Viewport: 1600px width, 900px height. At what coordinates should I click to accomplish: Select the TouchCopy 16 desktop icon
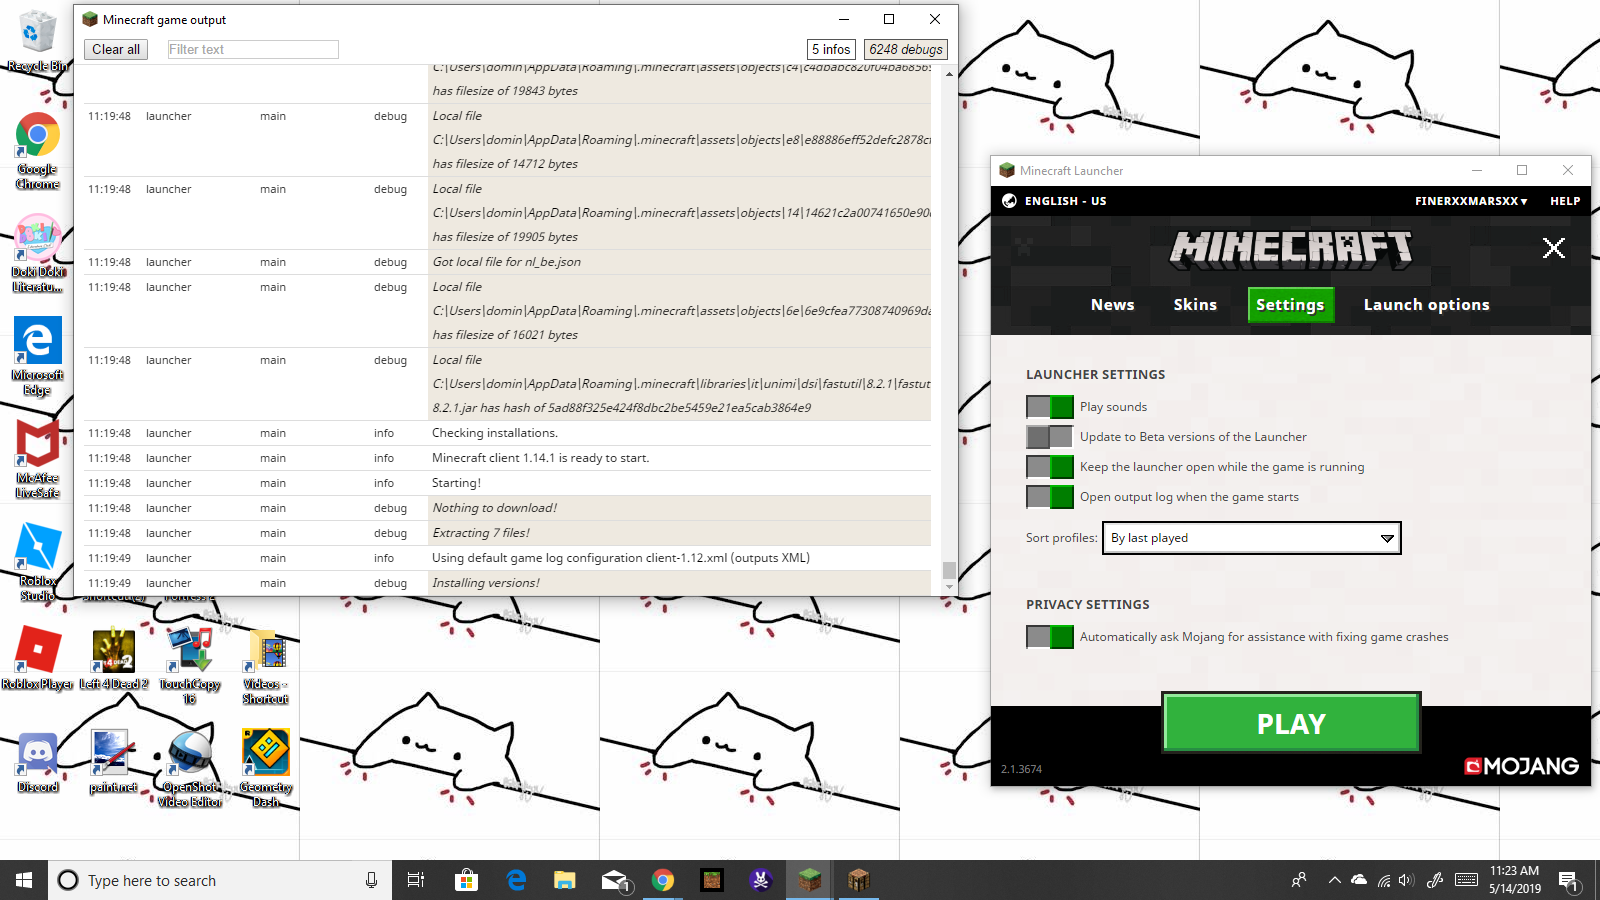pos(190,665)
